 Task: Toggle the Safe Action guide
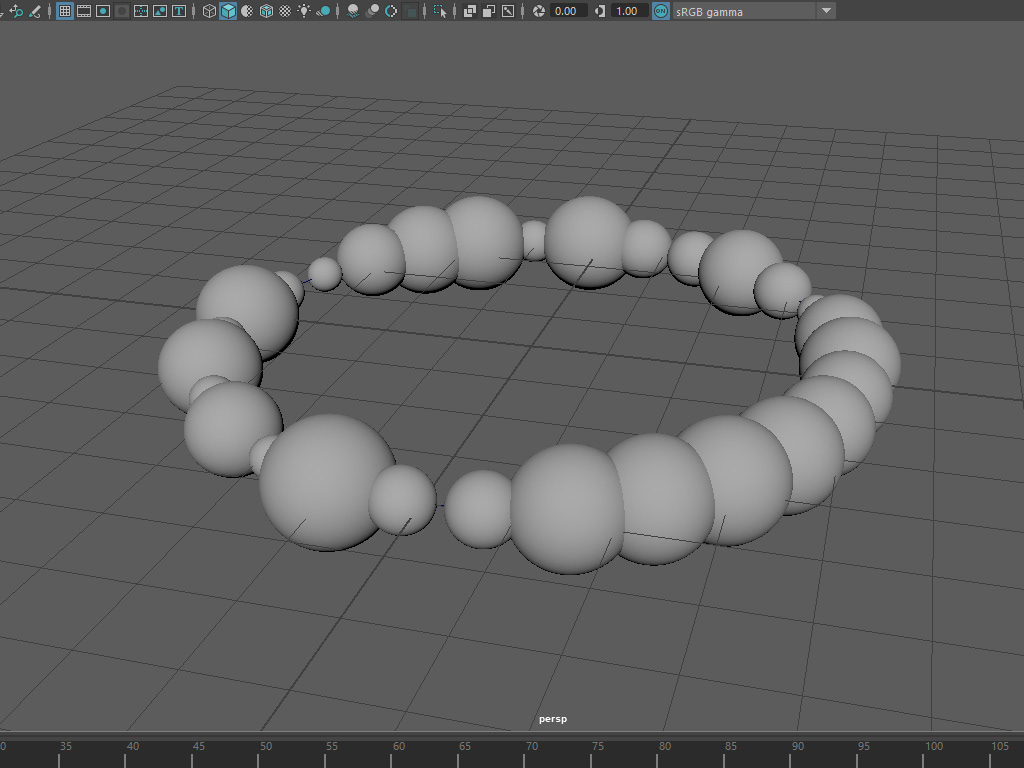[159, 11]
